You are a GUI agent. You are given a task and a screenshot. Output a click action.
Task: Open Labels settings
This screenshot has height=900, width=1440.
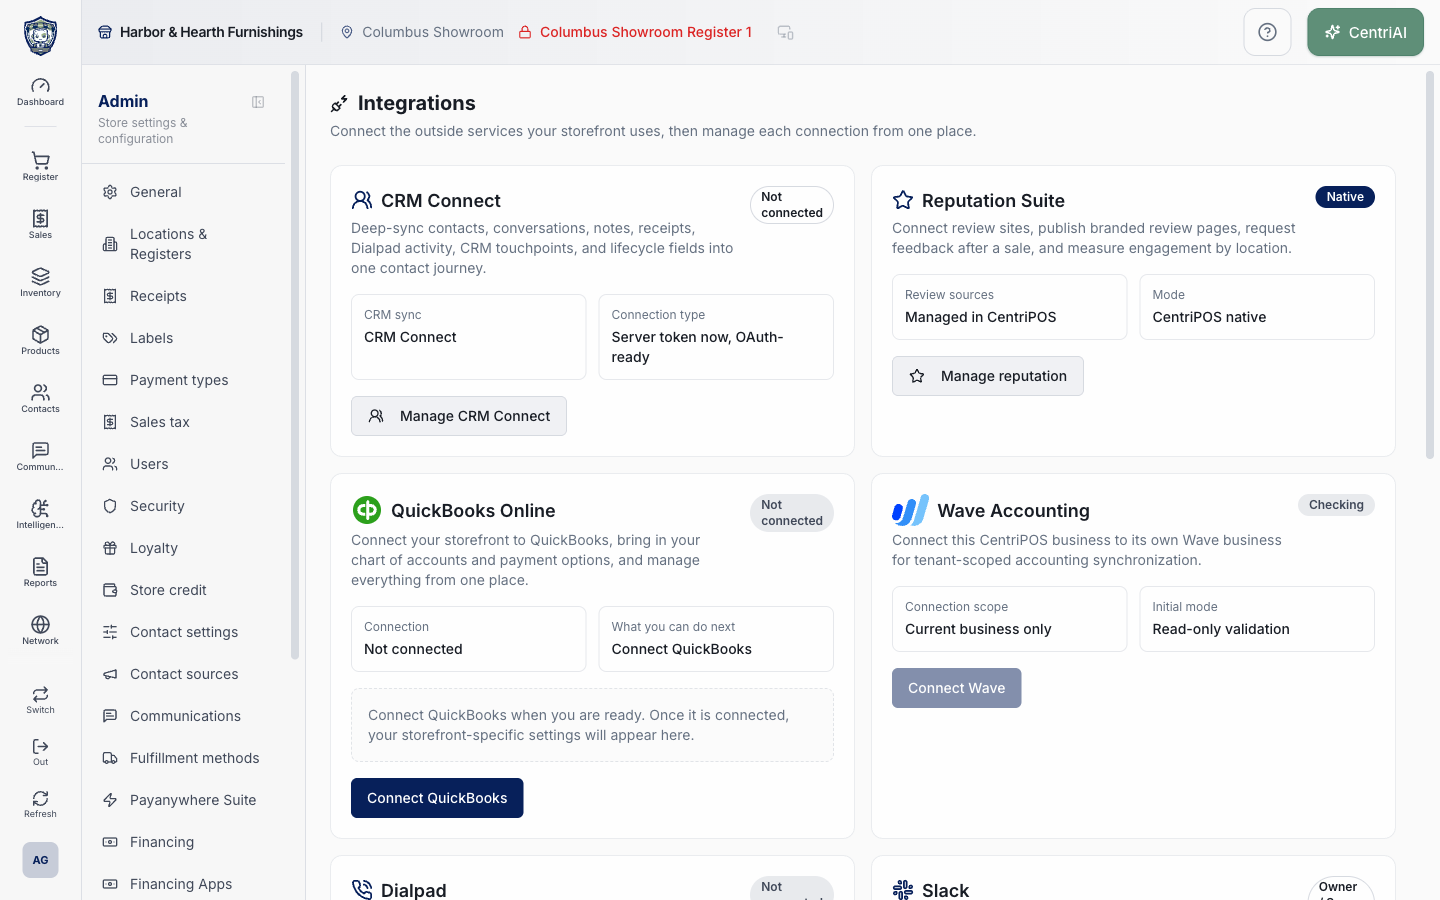point(186,338)
